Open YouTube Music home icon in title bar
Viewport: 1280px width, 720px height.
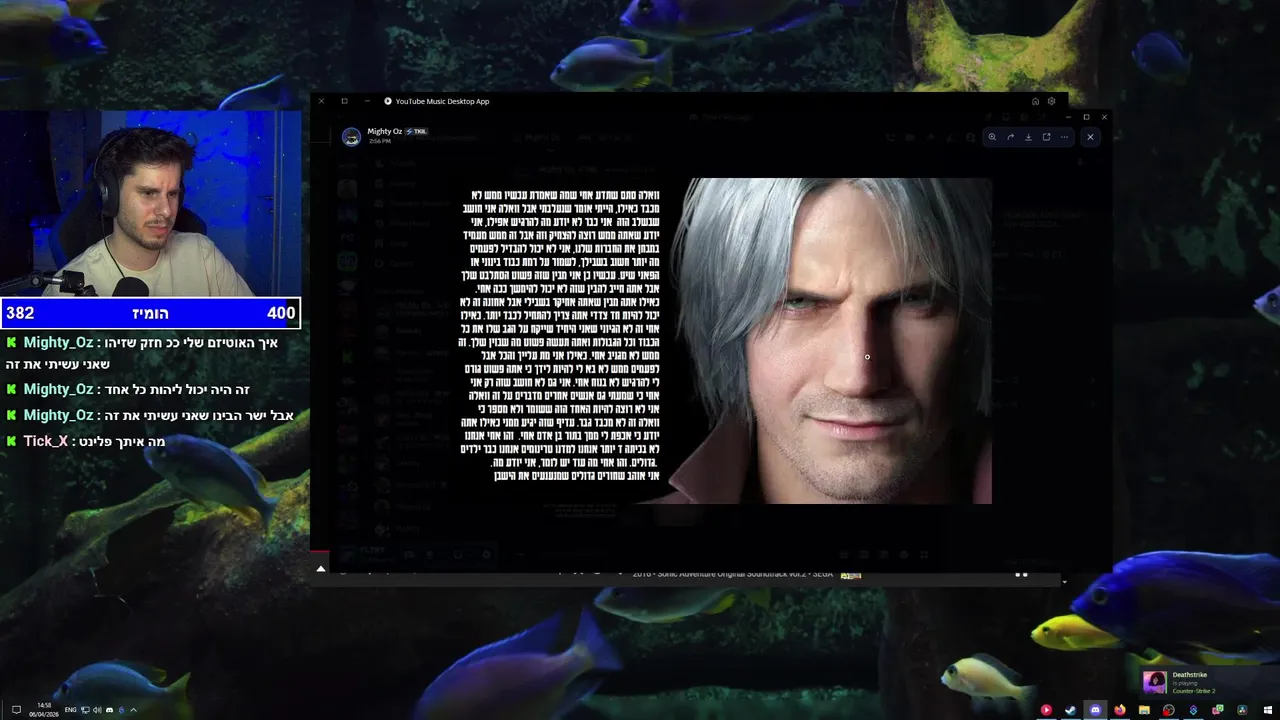(1035, 101)
